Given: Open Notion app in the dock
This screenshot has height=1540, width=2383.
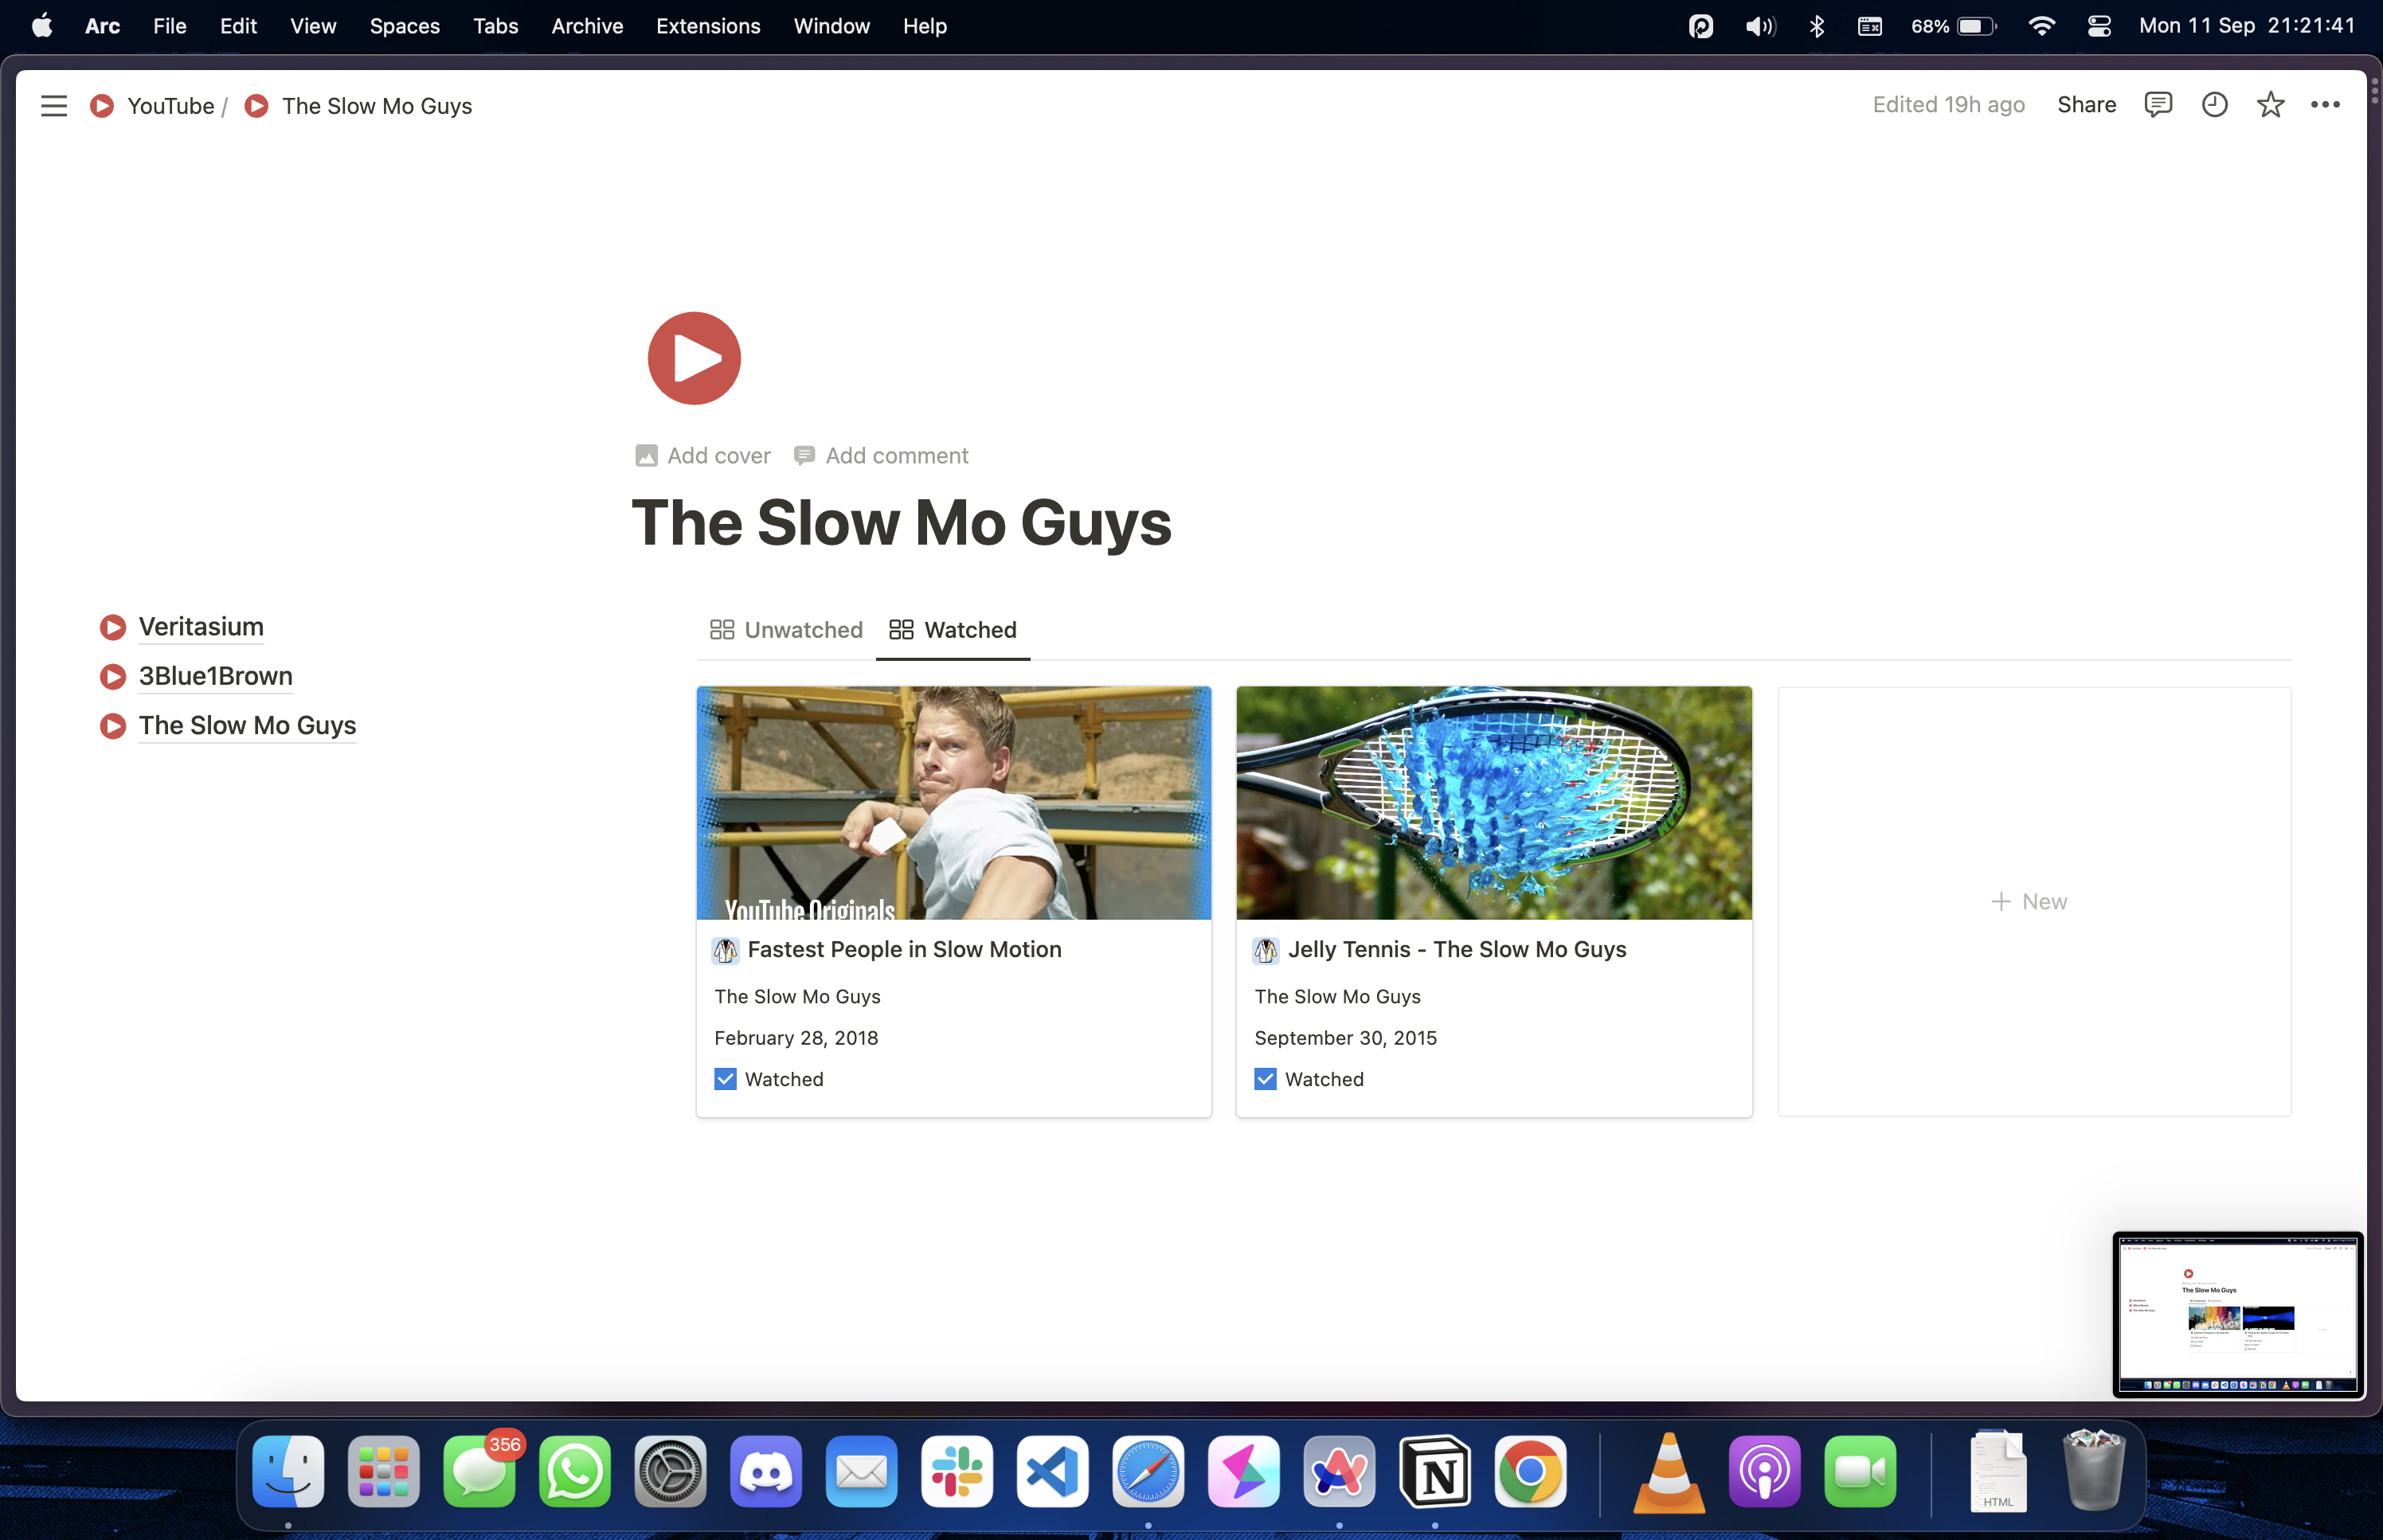Looking at the screenshot, I should (1434, 1472).
